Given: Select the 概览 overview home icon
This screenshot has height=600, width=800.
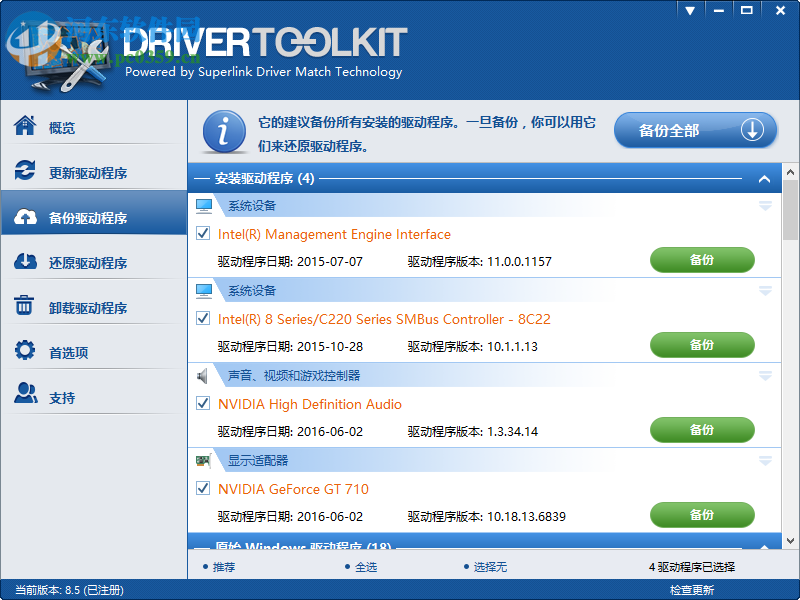Looking at the screenshot, I should click(x=25, y=127).
